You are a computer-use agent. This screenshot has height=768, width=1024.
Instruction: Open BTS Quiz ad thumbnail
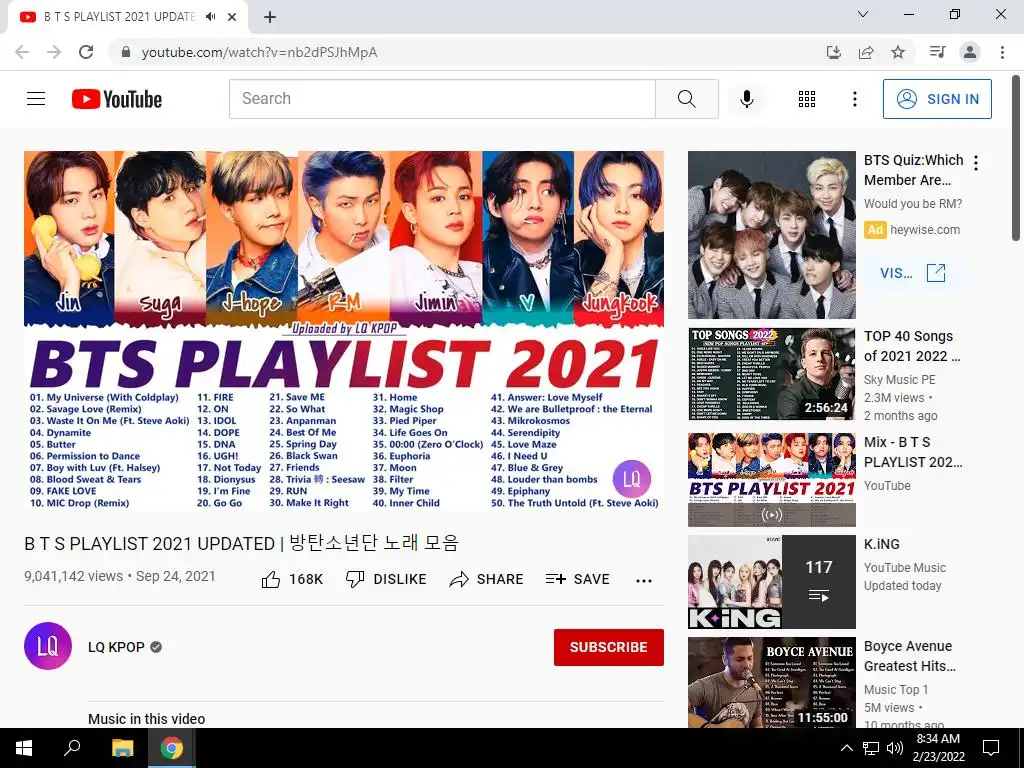click(x=771, y=234)
